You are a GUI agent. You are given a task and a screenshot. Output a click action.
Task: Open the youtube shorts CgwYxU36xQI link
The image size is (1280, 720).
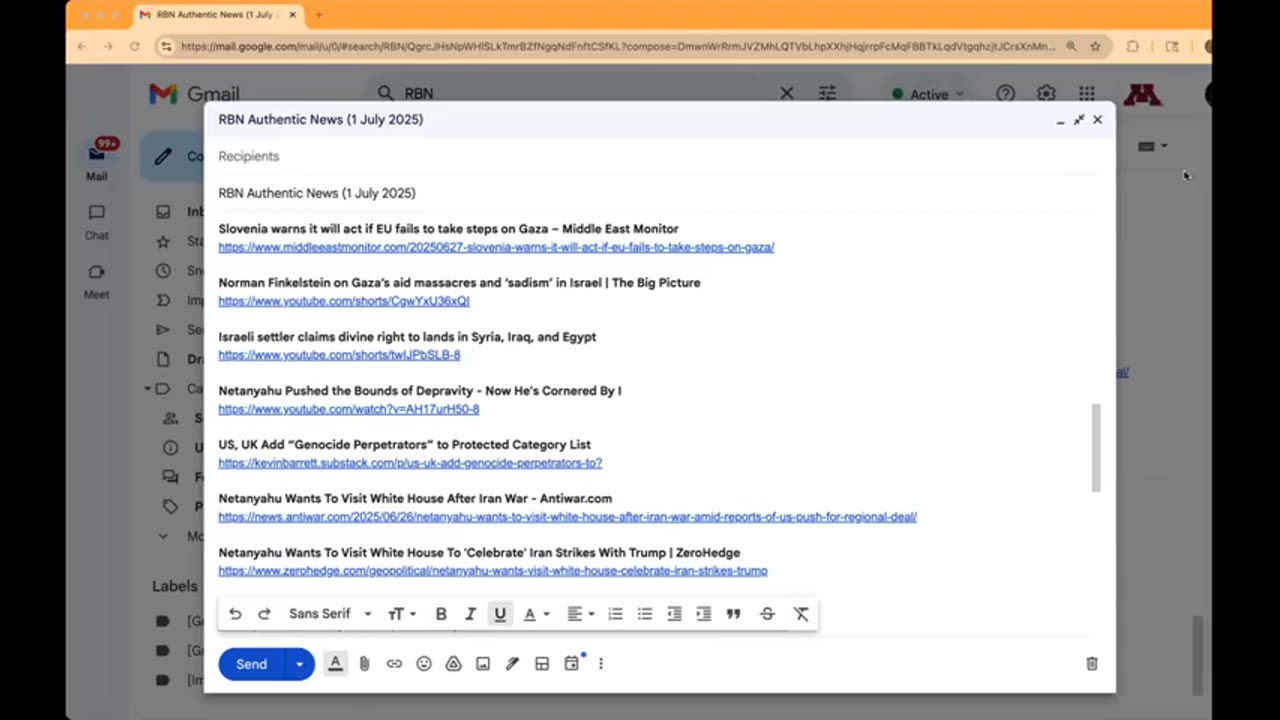344,301
